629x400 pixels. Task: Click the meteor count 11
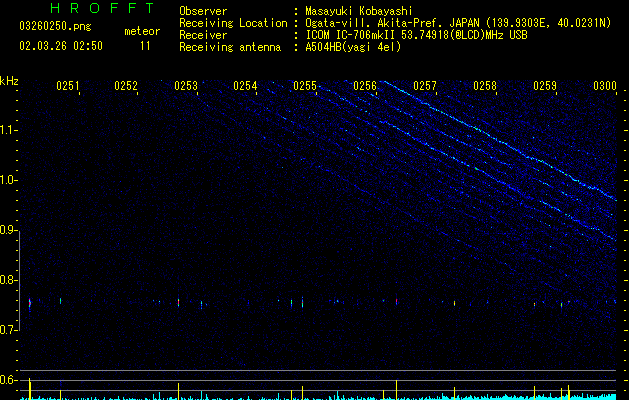click(145, 46)
